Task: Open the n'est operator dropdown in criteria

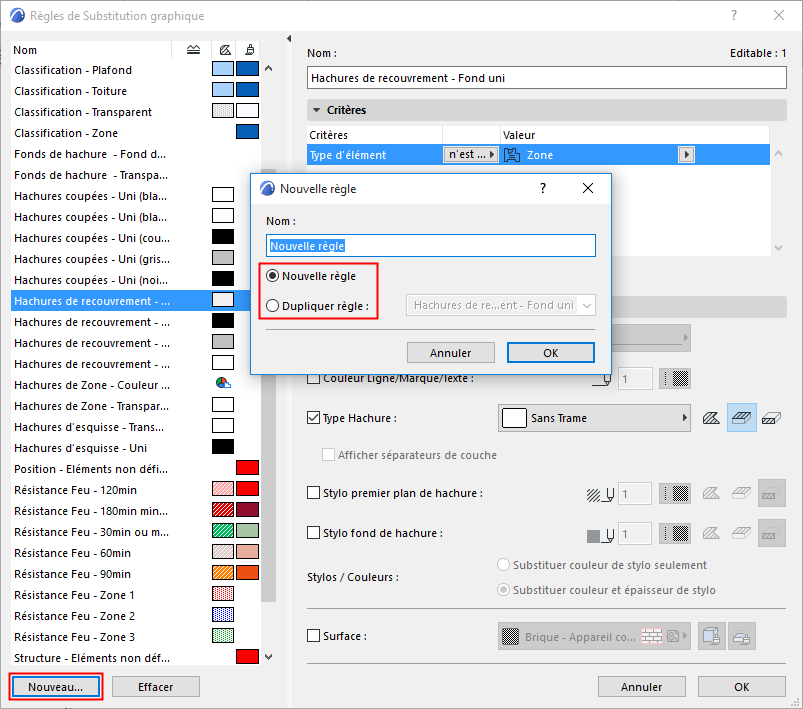Action: (x=471, y=155)
